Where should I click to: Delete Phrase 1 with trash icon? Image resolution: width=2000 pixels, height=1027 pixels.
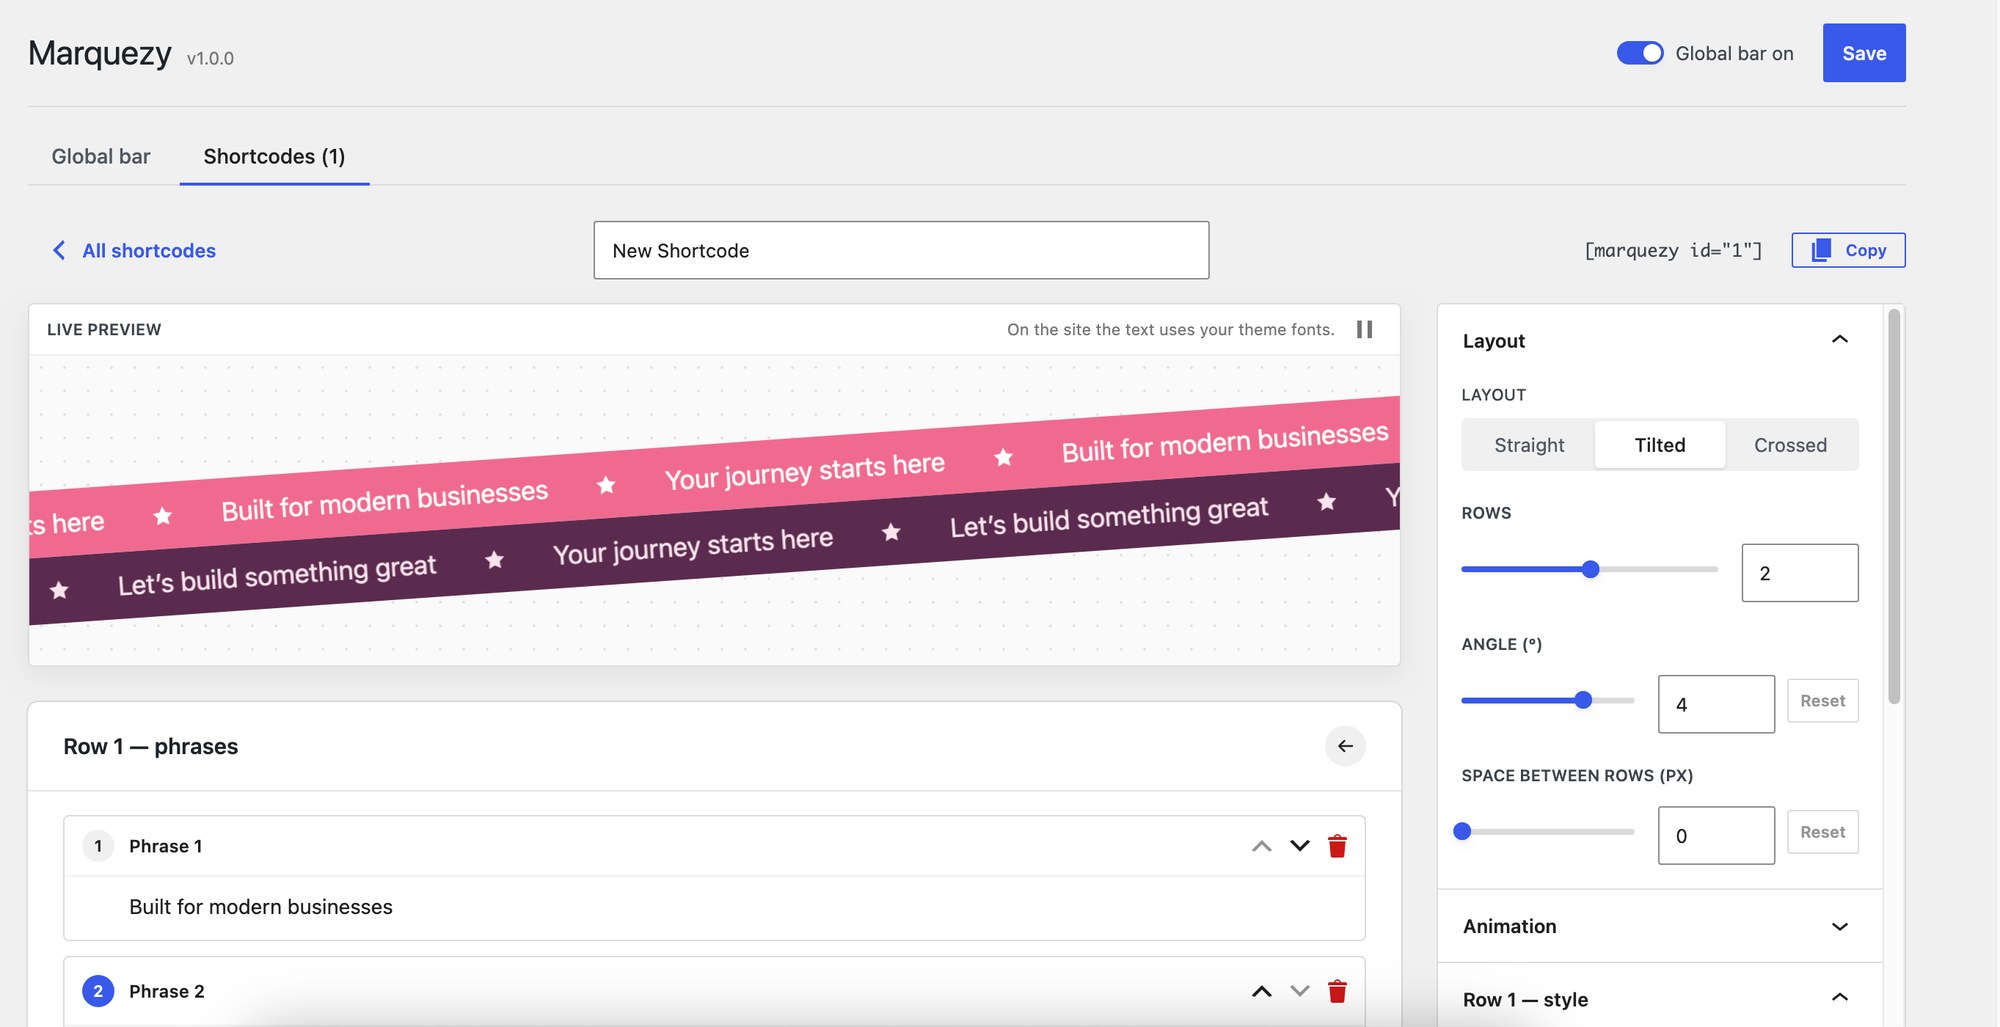[x=1337, y=846]
